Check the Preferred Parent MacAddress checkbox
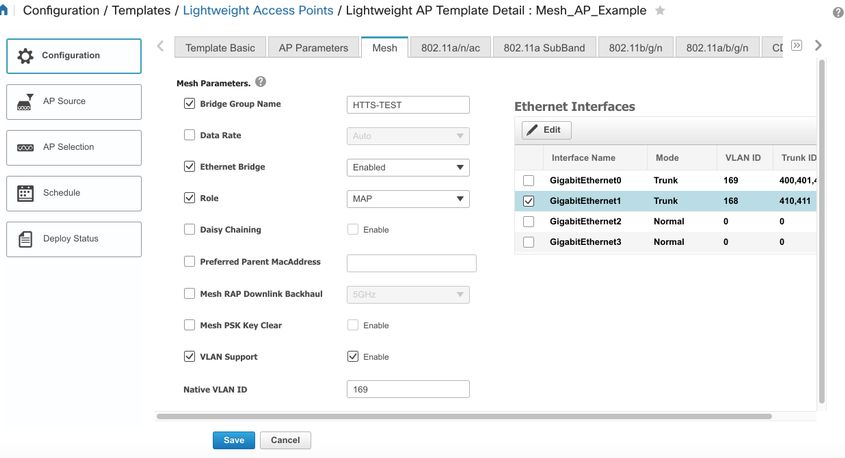845x458 pixels. pyautogui.click(x=189, y=261)
